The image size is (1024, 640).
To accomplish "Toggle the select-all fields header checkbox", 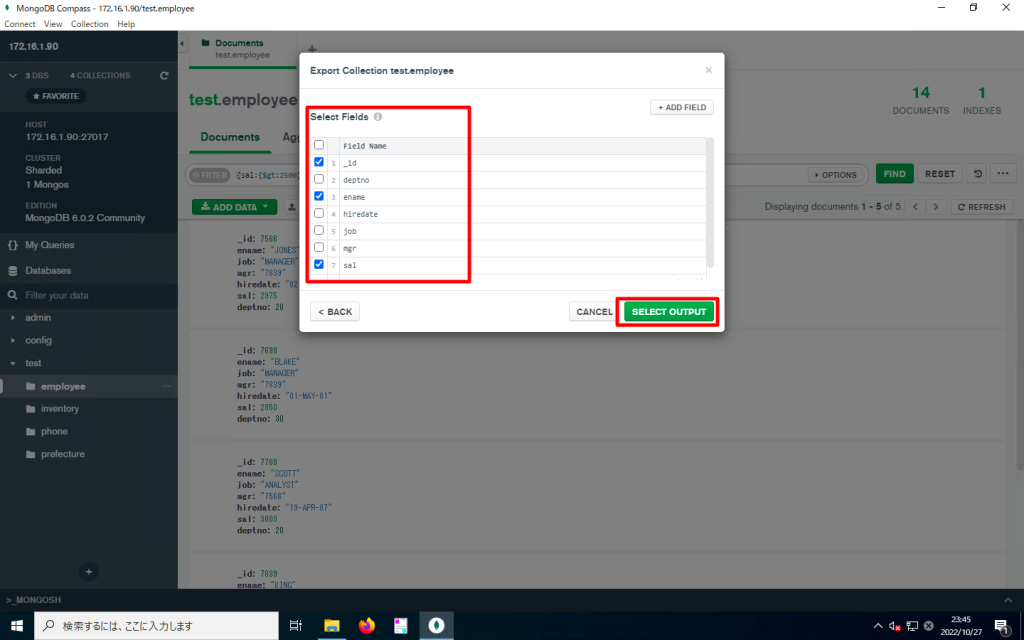I will (319, 145).
